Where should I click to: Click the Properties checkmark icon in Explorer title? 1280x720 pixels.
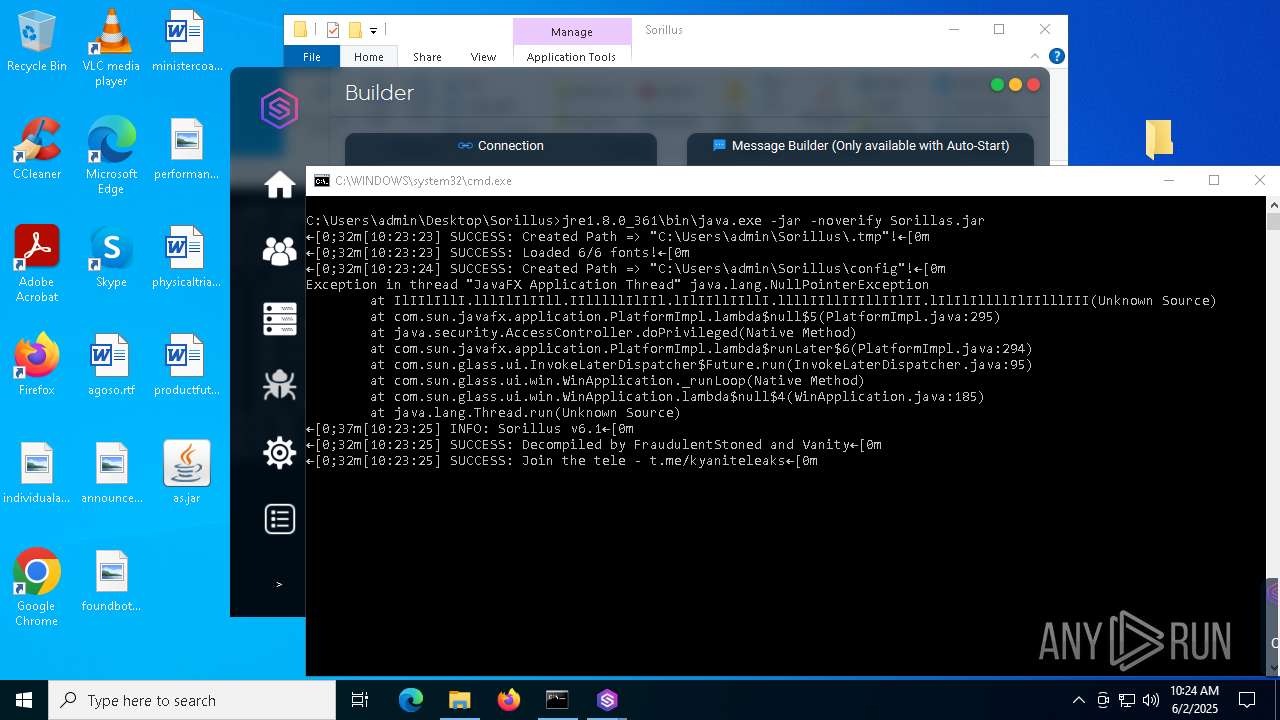coord(333,30)
